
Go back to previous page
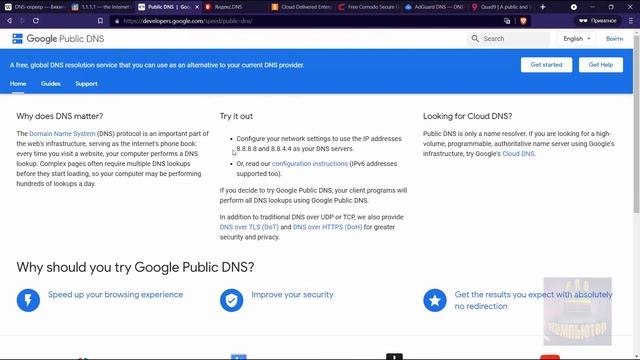coord(9,21)
